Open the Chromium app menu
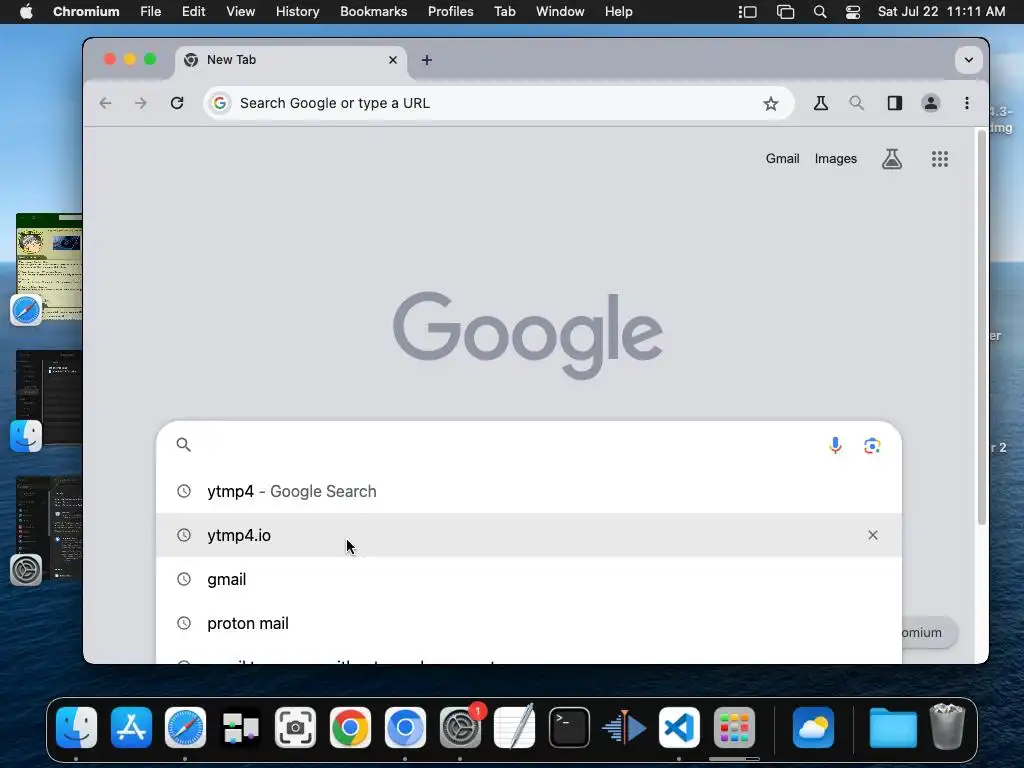This screenshot has width=1024, height=768. click(x=86, y=12)
